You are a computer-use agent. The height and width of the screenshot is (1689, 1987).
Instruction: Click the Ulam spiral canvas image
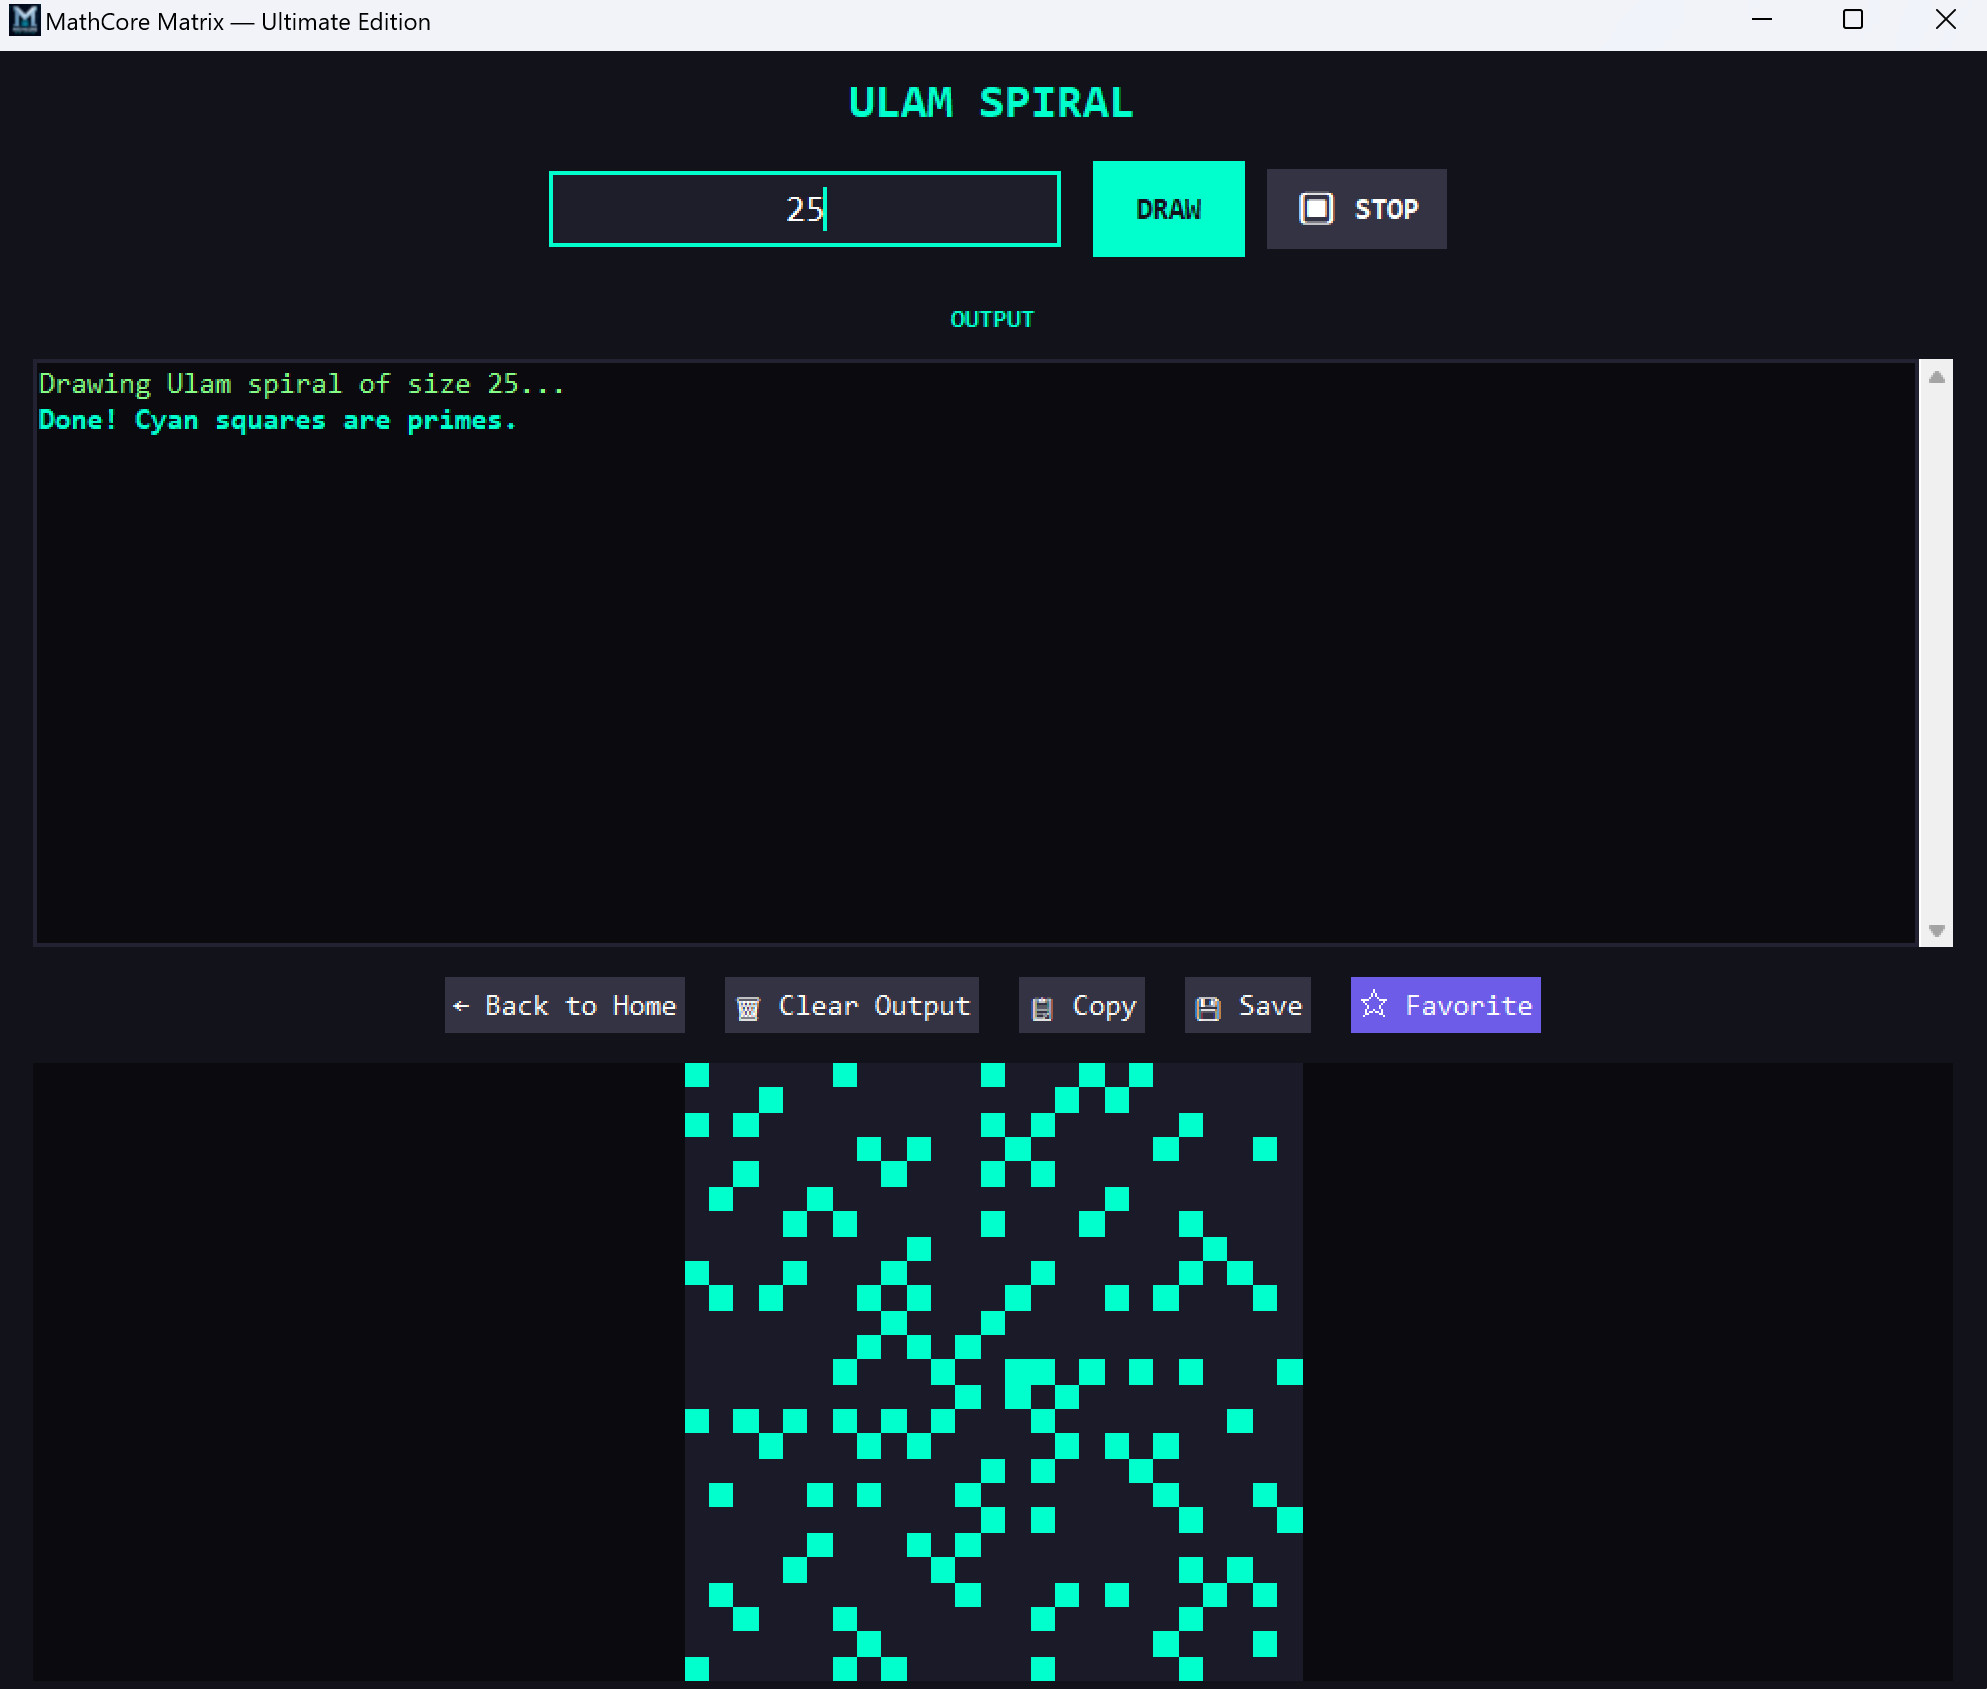[994, 1372]
